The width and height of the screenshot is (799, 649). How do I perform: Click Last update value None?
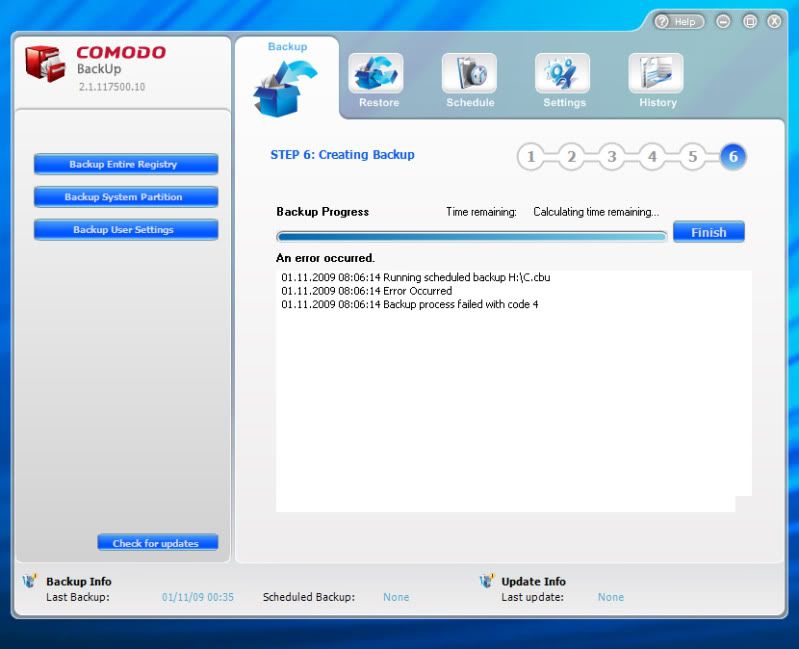[x=610, y=597]
